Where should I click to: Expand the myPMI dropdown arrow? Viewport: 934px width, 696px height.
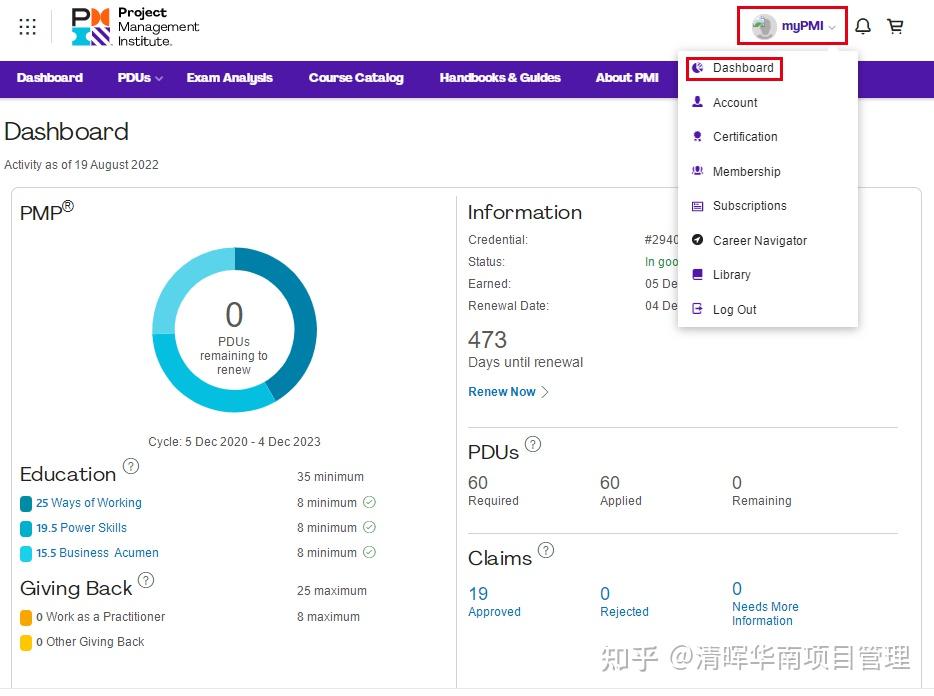832,27
